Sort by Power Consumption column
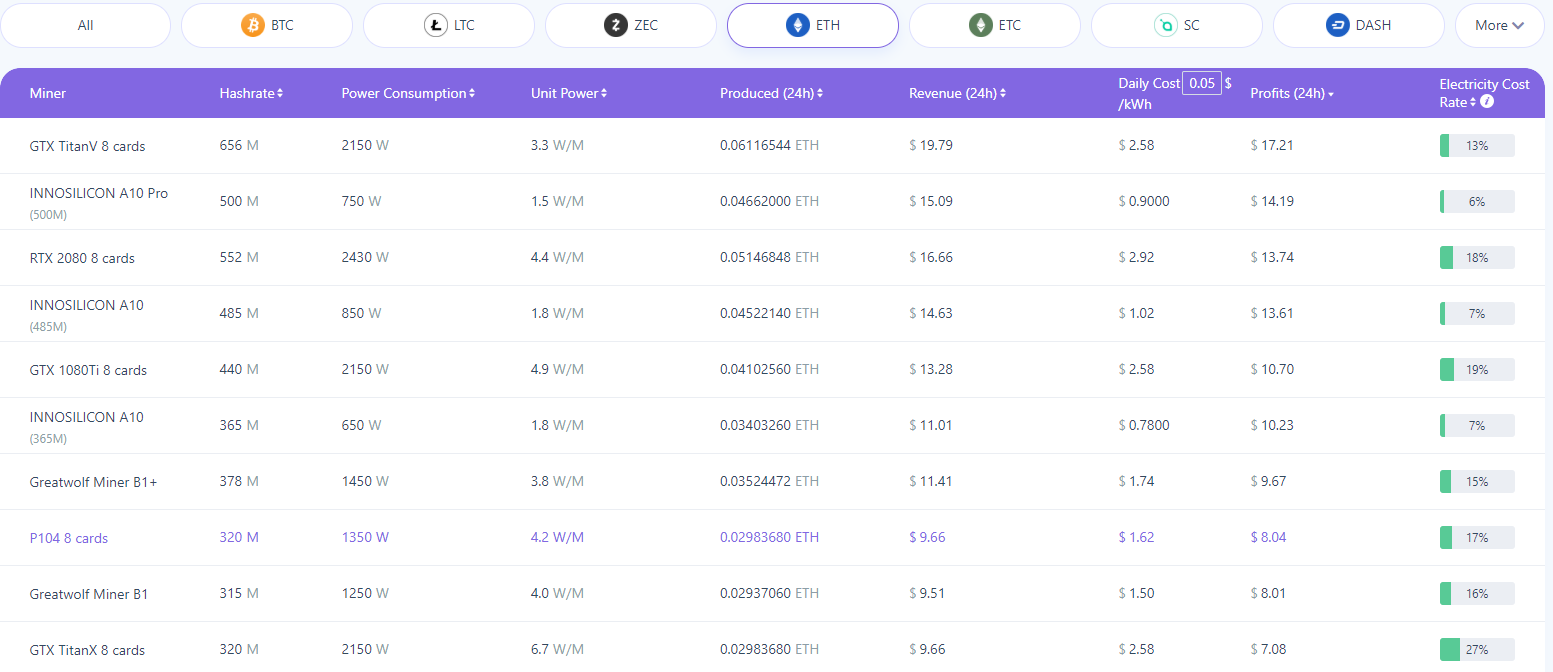The width and height of the screenshot is (1553, 672). coord(470,92)
